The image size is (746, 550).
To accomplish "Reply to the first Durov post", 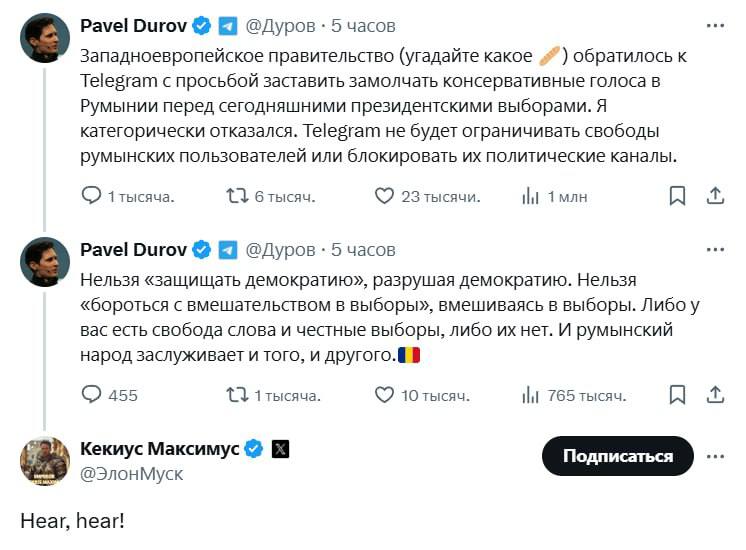I will (91, 196).
